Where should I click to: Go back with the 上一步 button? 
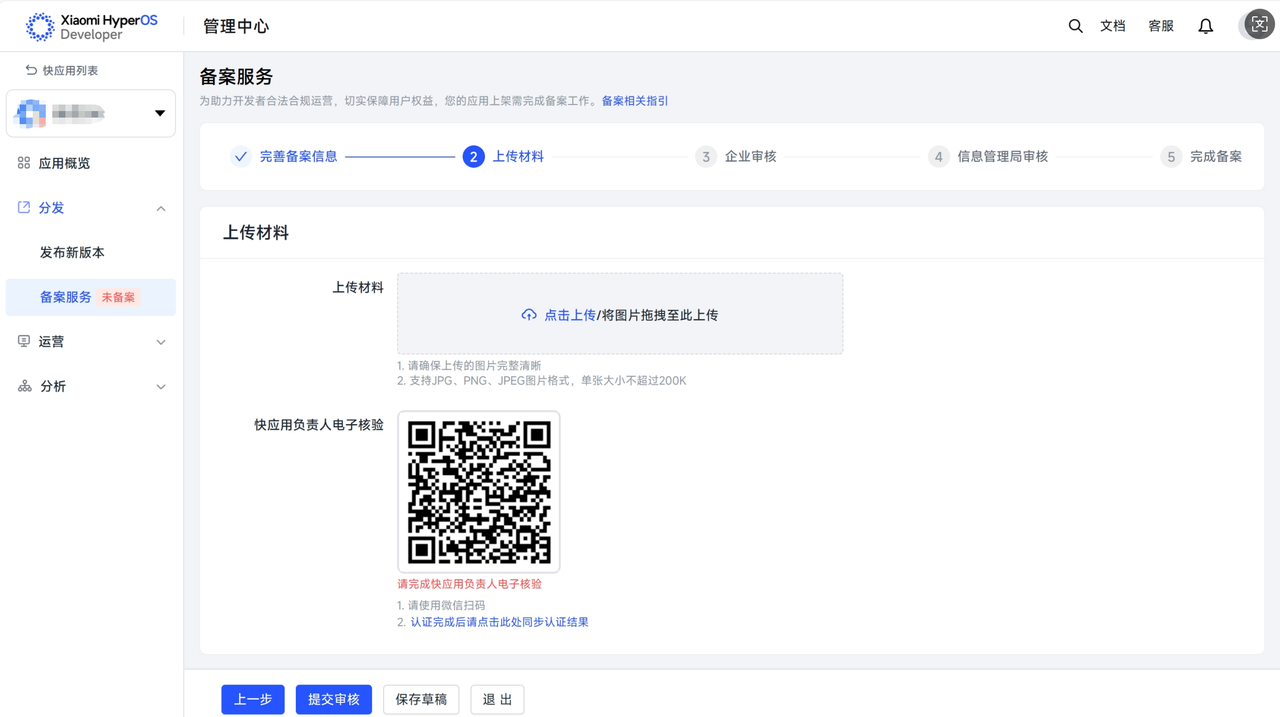click(253, 700)
